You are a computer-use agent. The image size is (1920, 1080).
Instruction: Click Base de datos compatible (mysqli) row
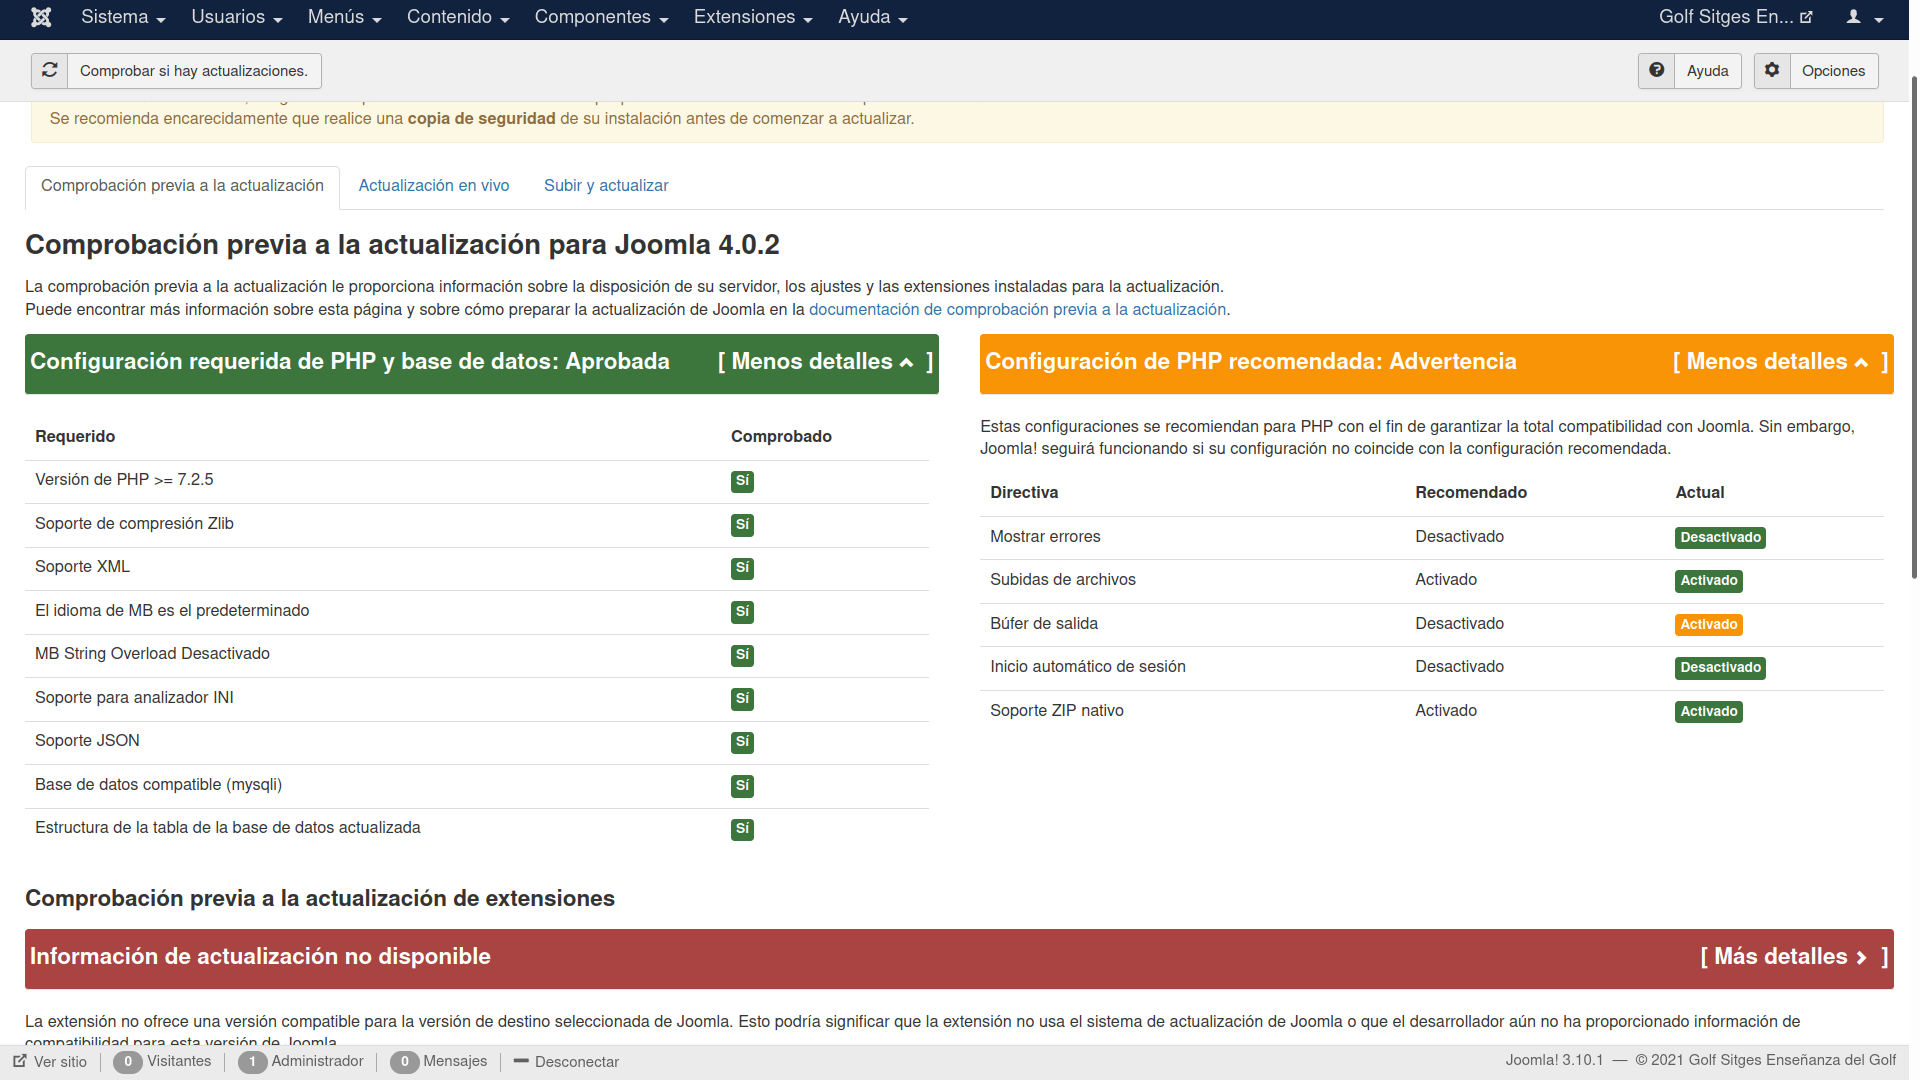[477, 786]
